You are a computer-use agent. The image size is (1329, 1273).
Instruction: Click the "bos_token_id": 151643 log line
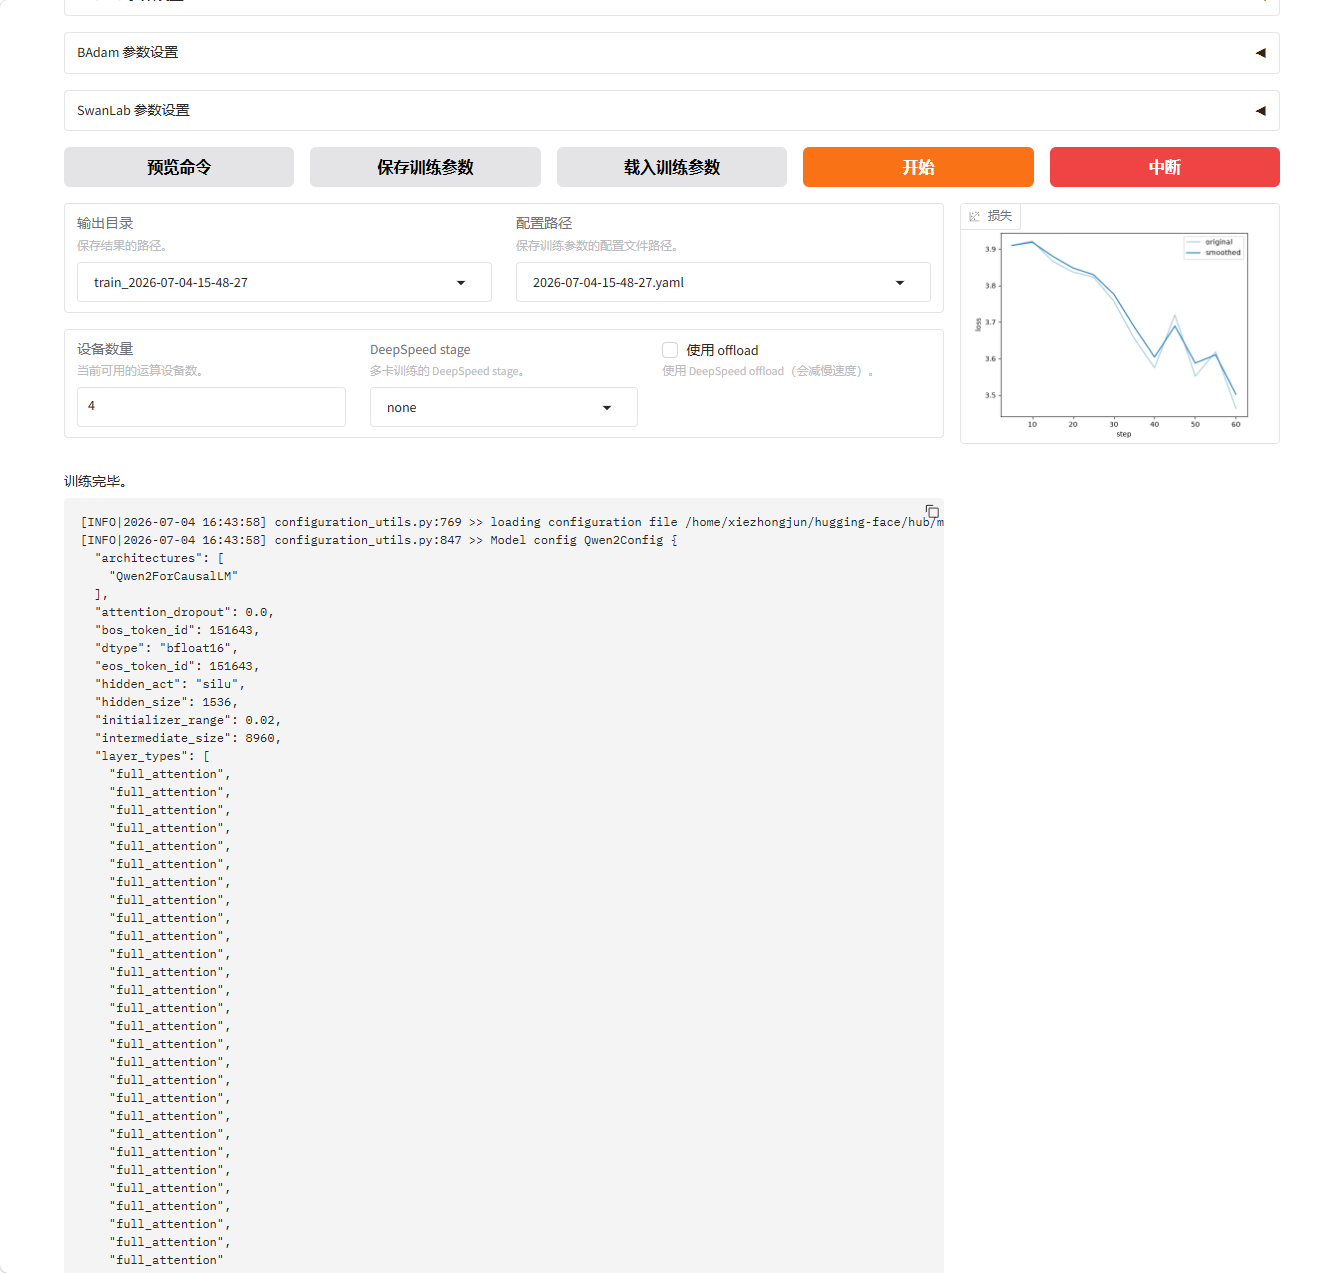pos(177,630)
